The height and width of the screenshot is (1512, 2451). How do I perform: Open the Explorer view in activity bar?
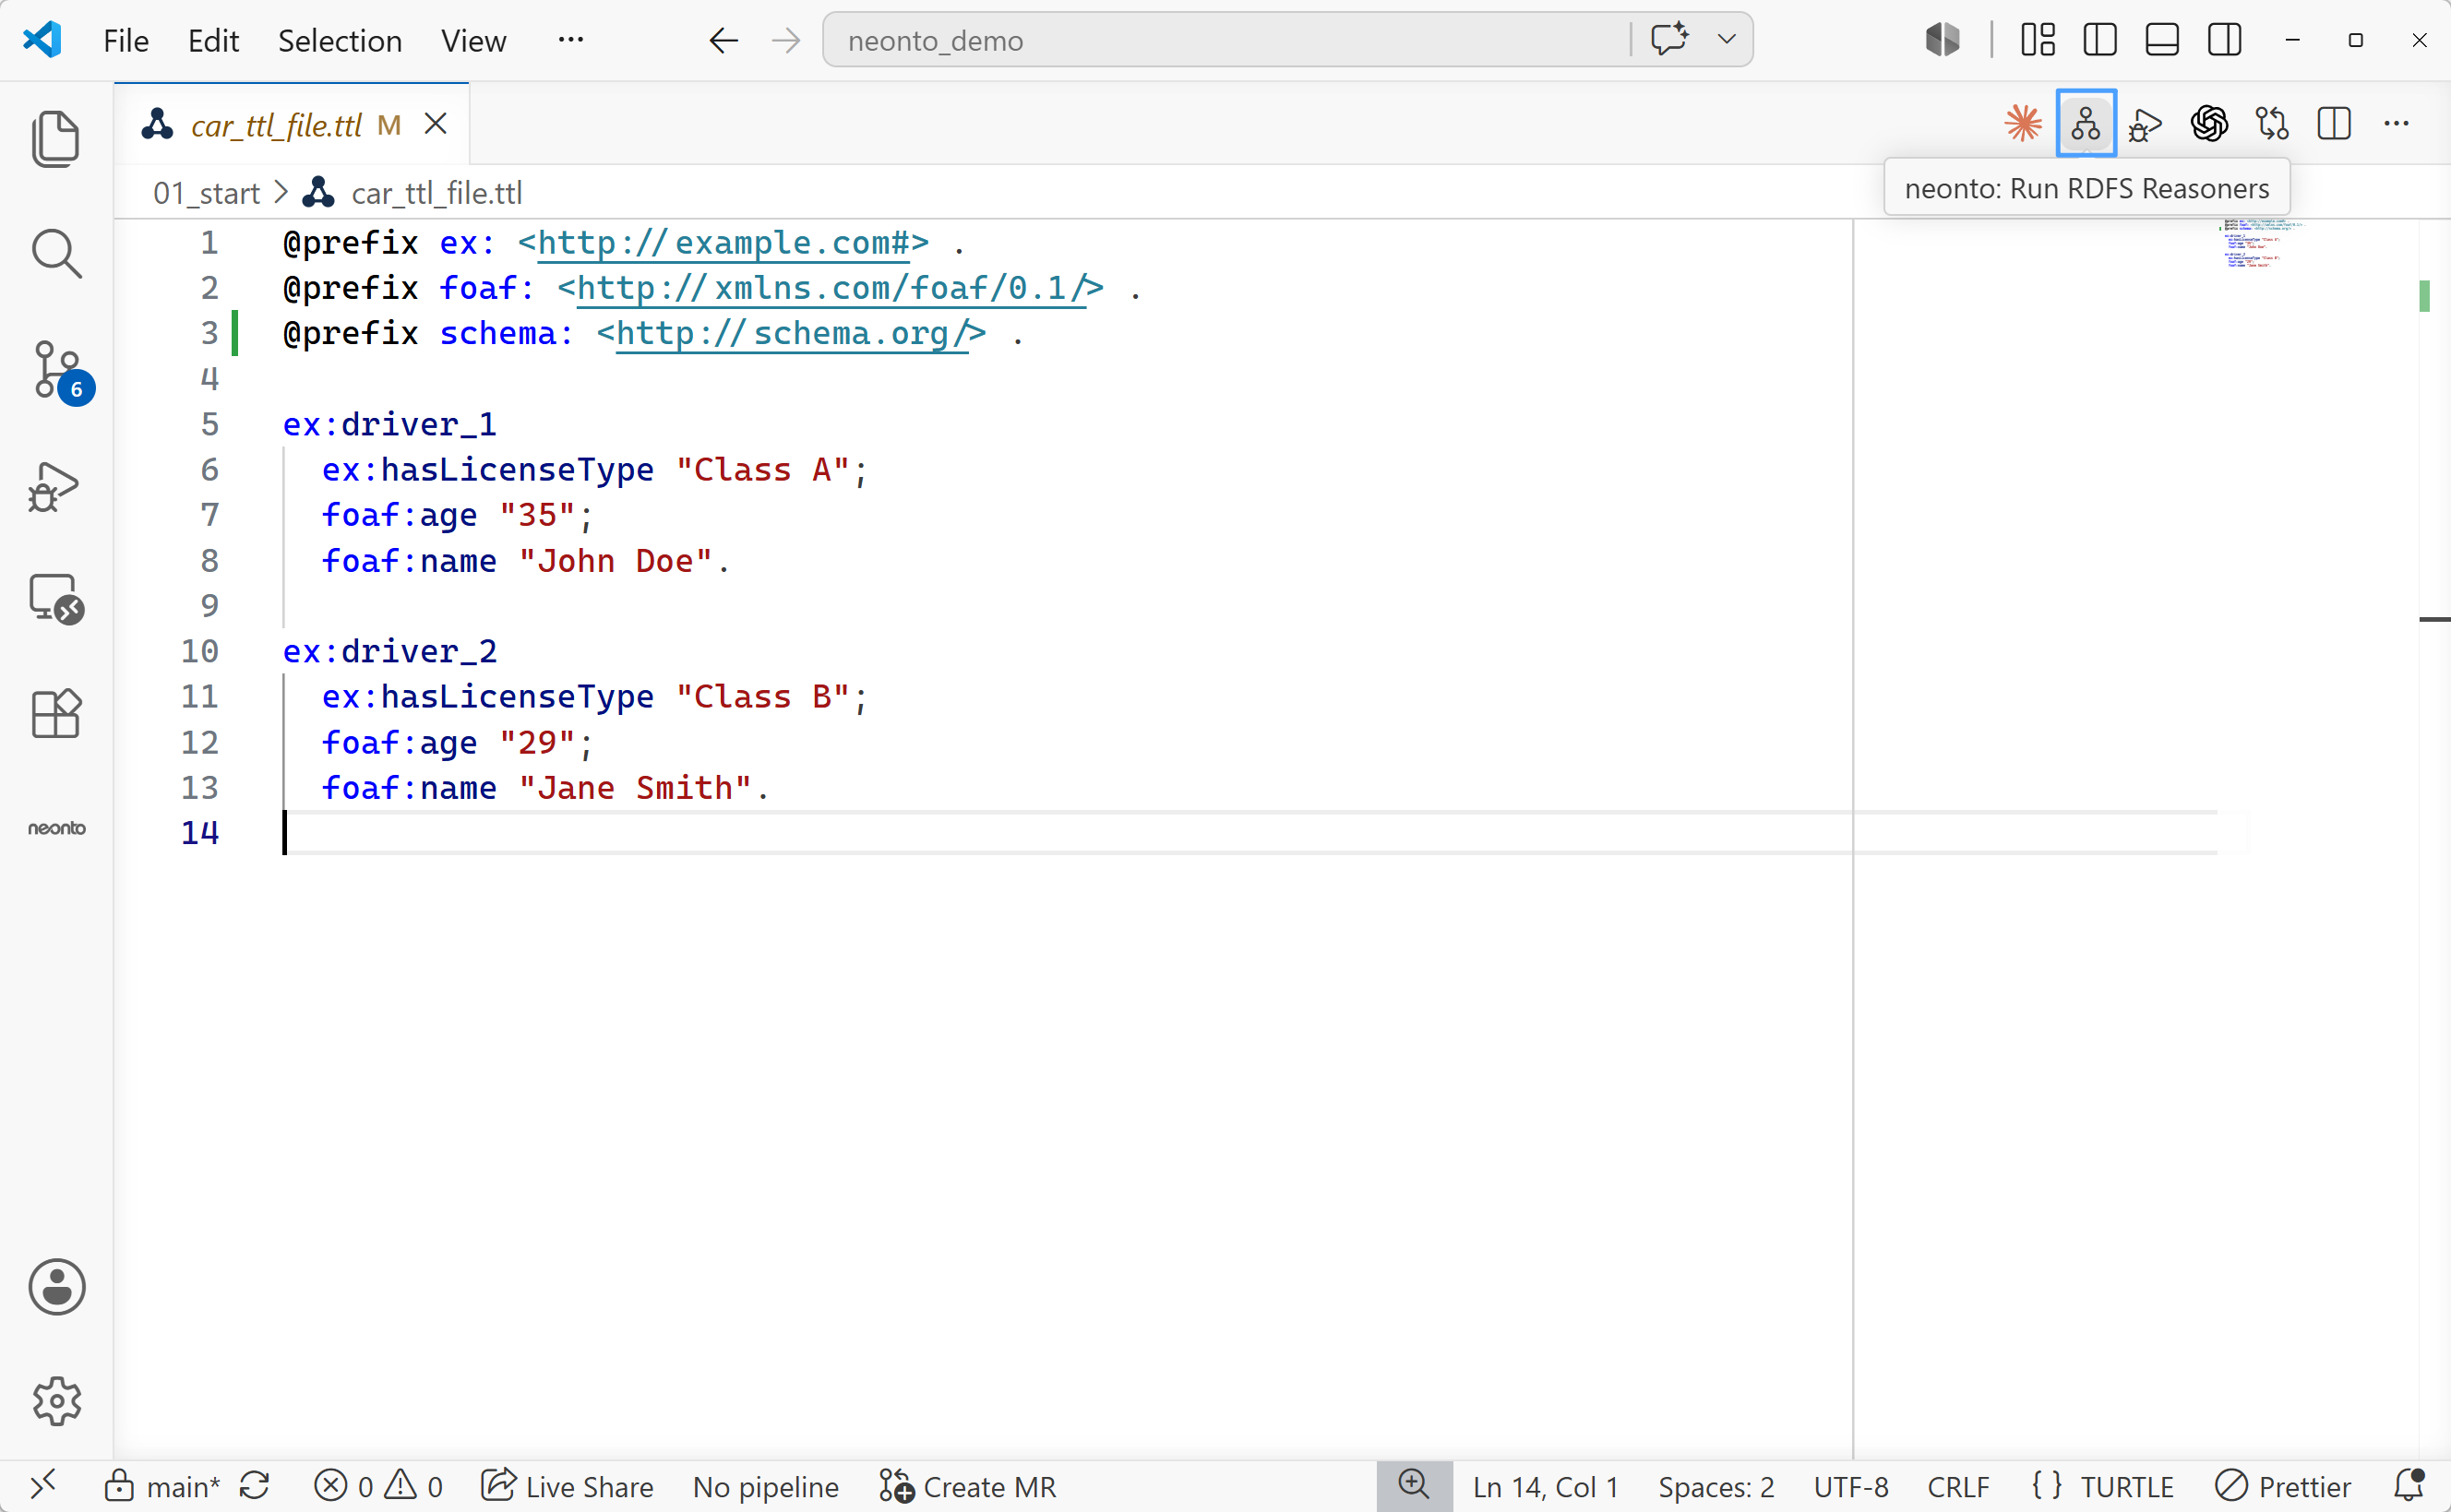[x=56, y=138]
